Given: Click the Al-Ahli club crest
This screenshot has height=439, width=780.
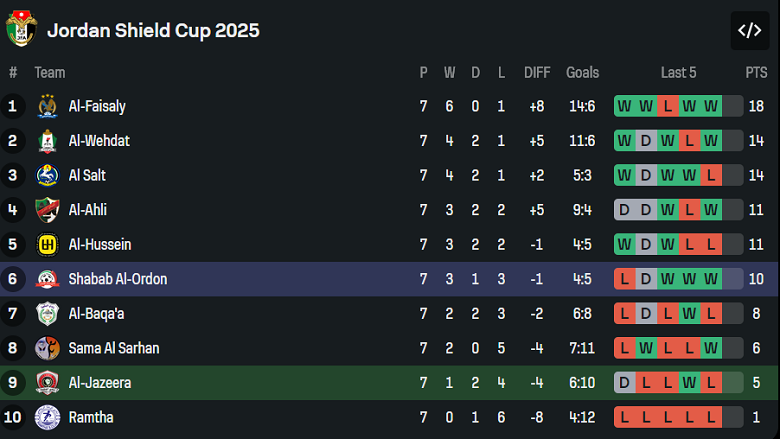Looking at the screenshot, I should 47,210.
